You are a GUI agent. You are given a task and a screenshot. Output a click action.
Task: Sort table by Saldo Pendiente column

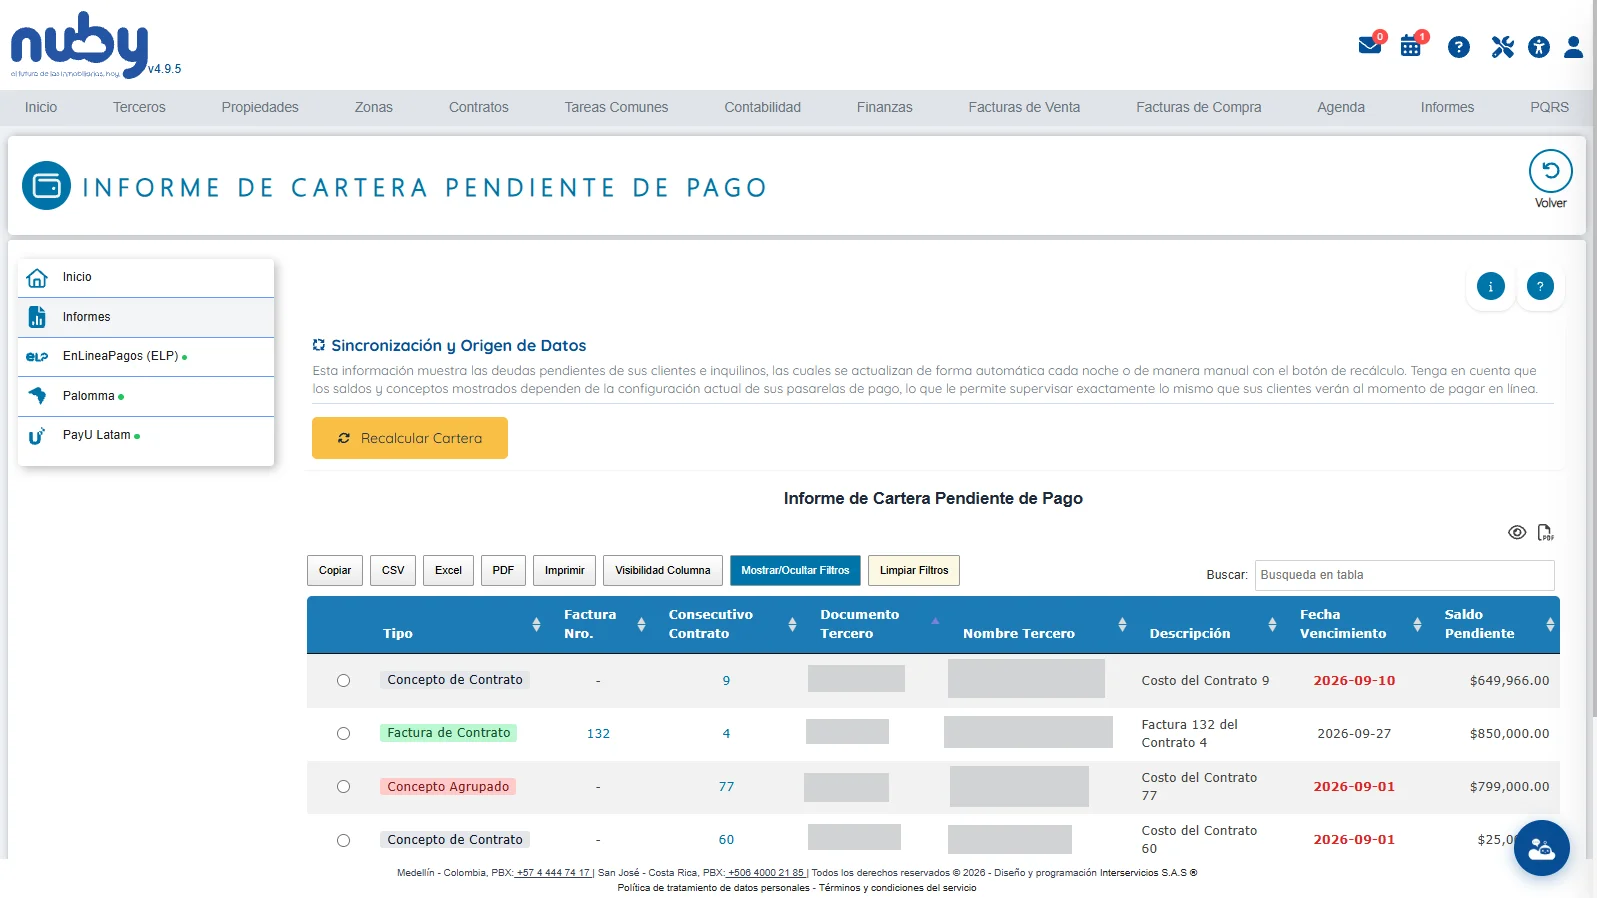[x=1550, y=625]
